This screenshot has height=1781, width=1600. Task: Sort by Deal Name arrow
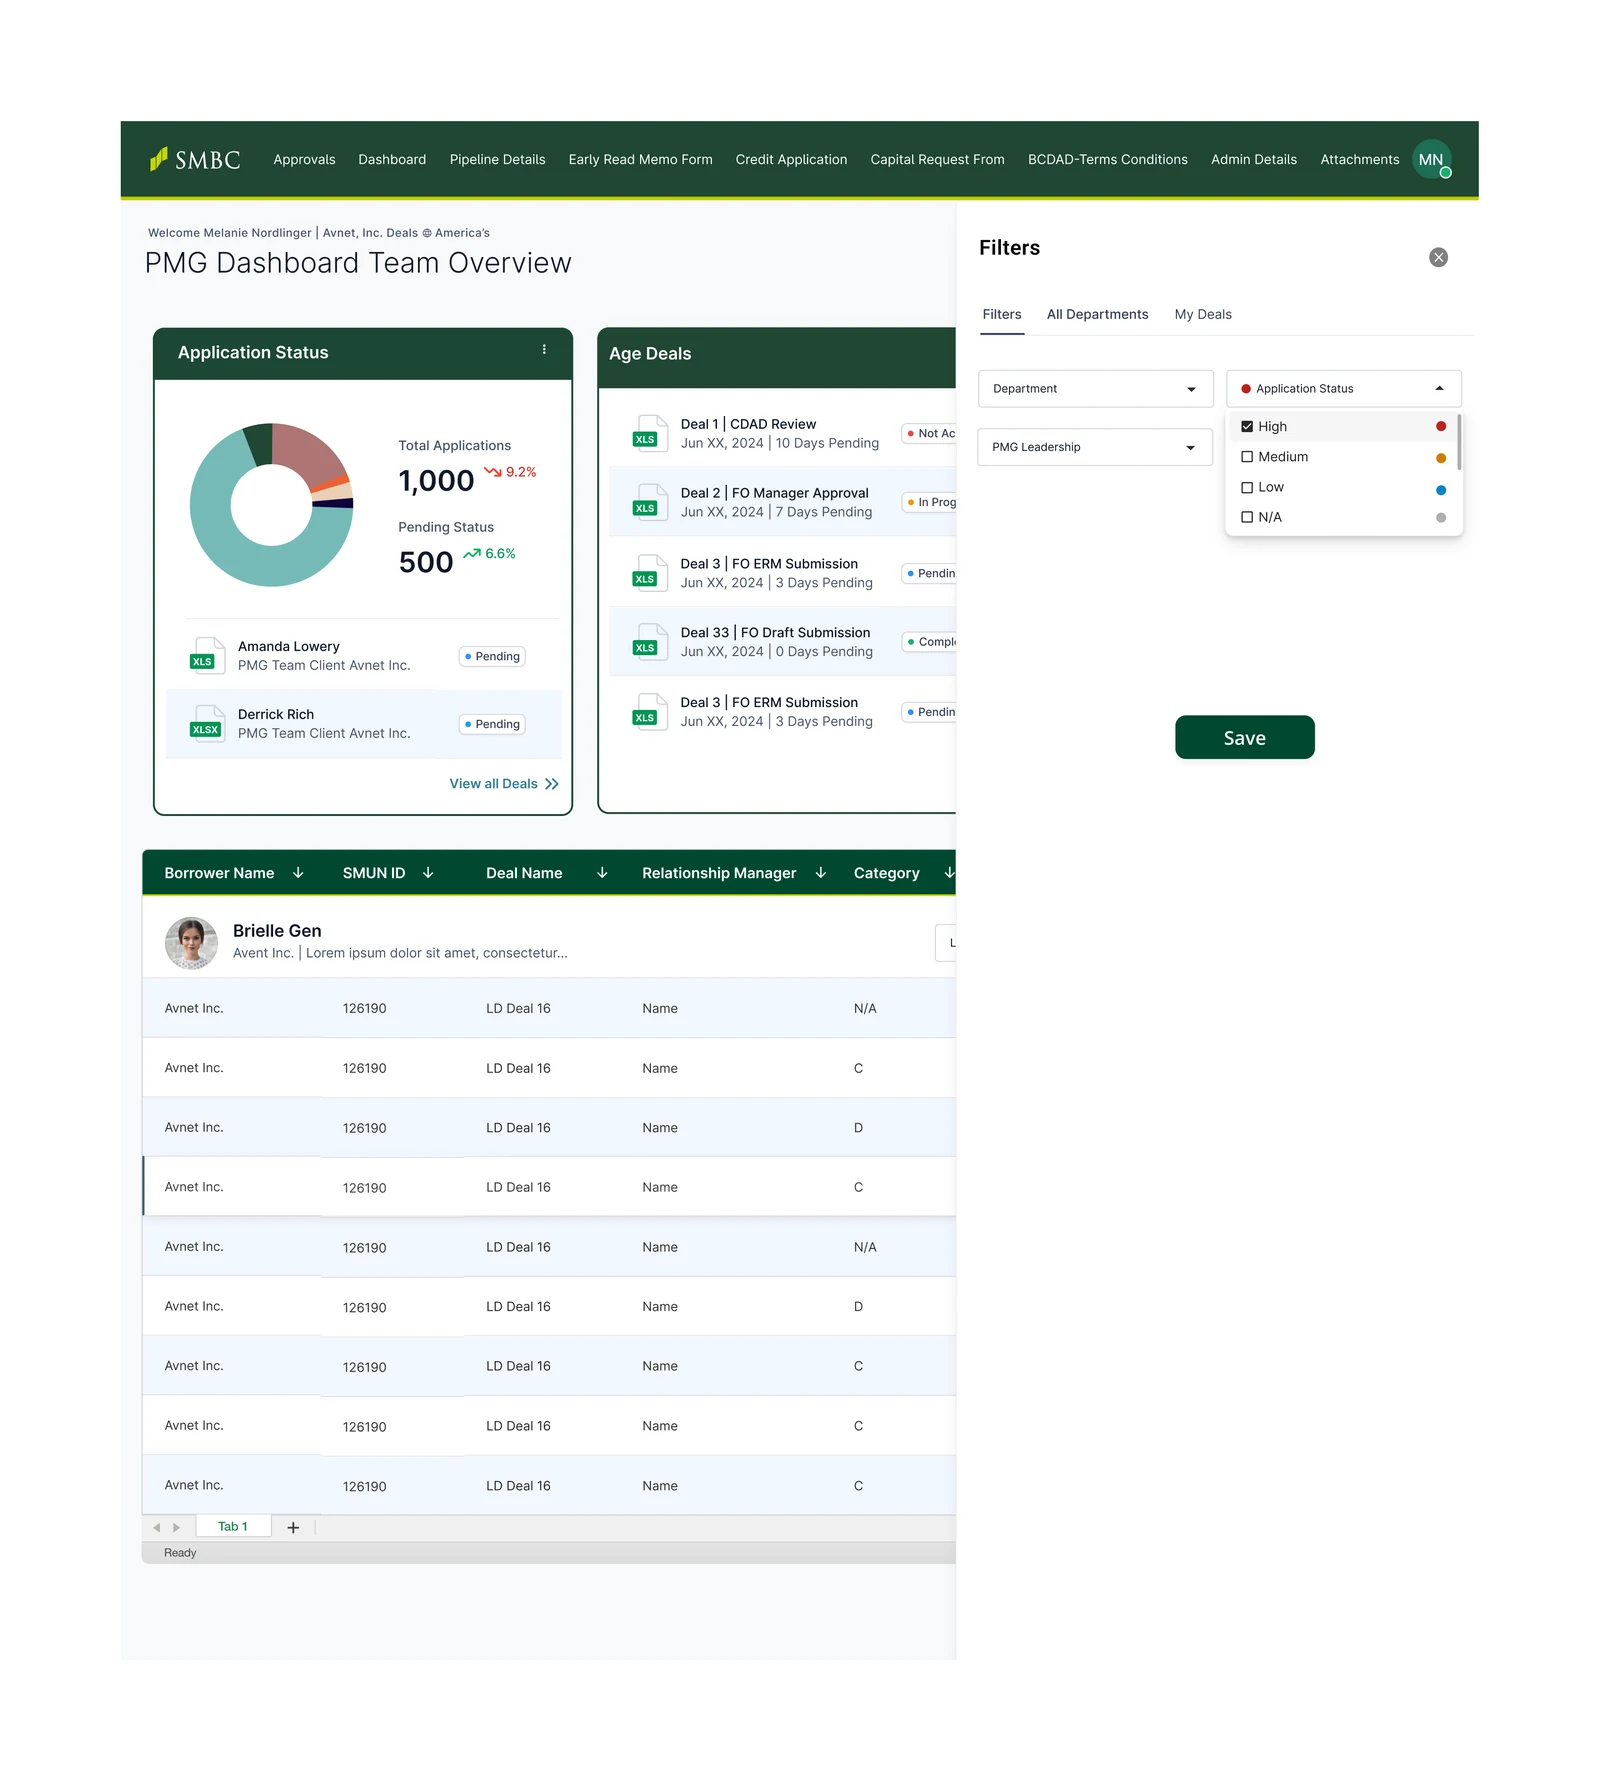tap(602, 873)
